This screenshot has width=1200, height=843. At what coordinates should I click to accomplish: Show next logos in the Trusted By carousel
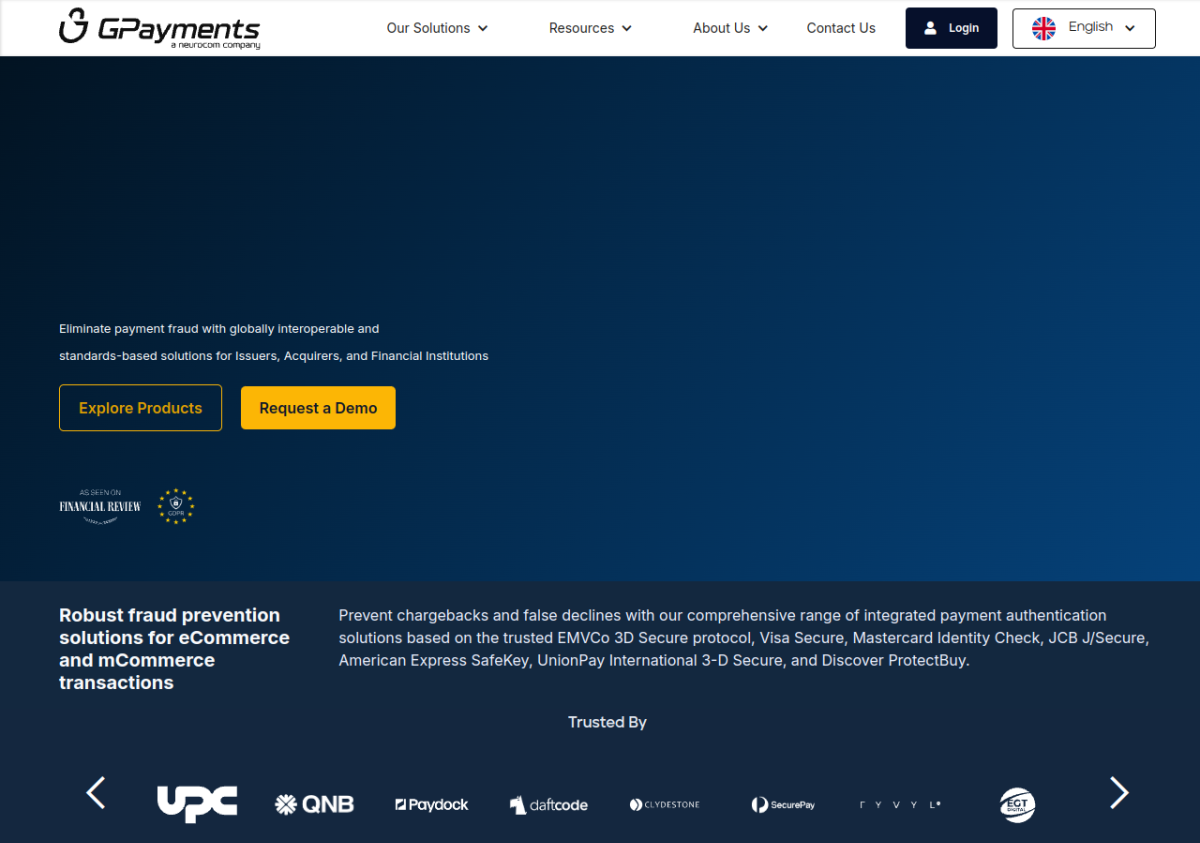(1119, 793)
